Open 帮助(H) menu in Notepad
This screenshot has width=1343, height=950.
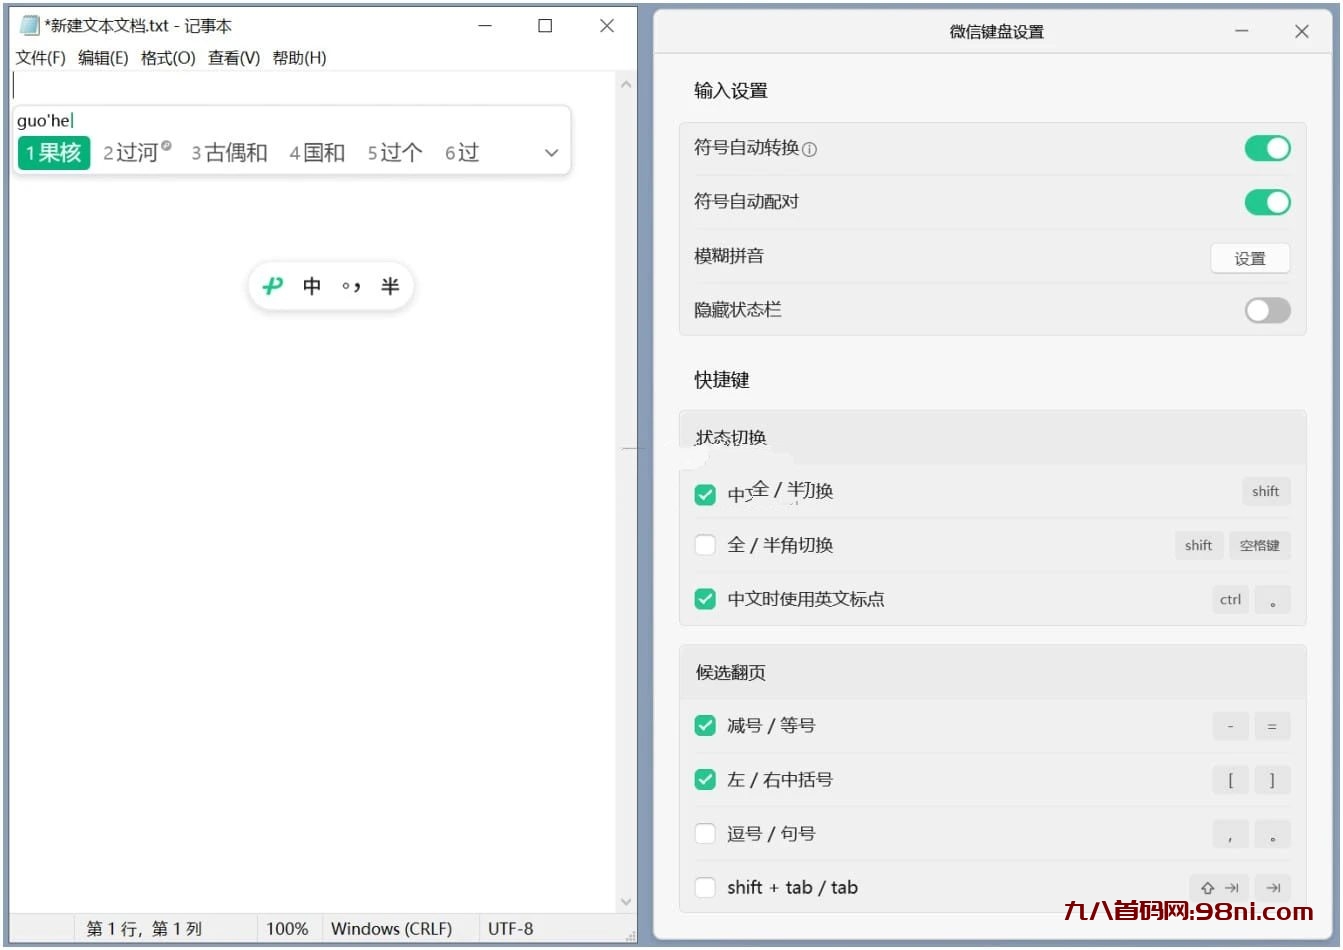[x=299, y=58]
